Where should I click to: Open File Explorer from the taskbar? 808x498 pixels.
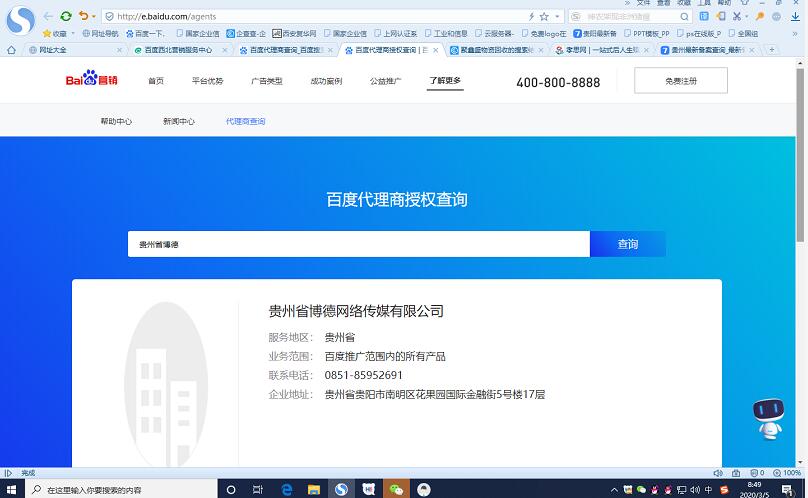(x=314, y=490)
